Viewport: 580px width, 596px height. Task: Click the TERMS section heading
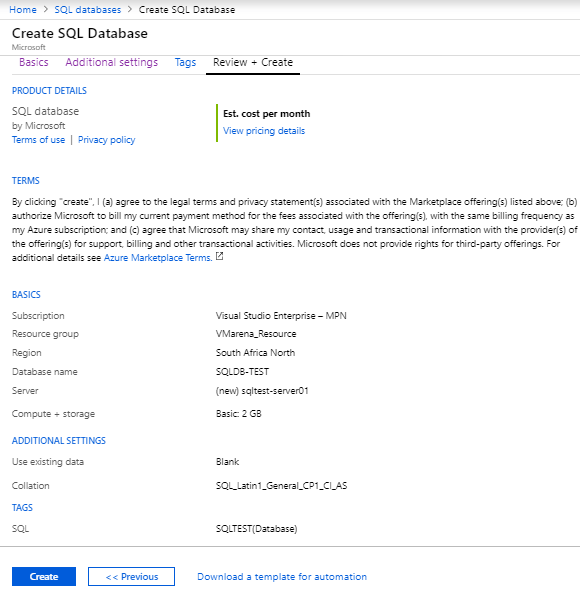click(x=25, y=181)
